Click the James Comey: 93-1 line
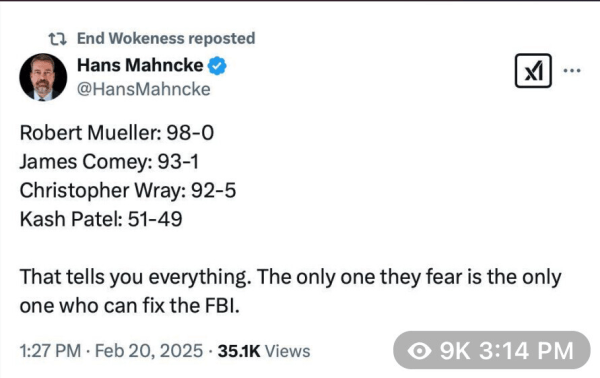This screenshot has height=378, width=600. 109,162
